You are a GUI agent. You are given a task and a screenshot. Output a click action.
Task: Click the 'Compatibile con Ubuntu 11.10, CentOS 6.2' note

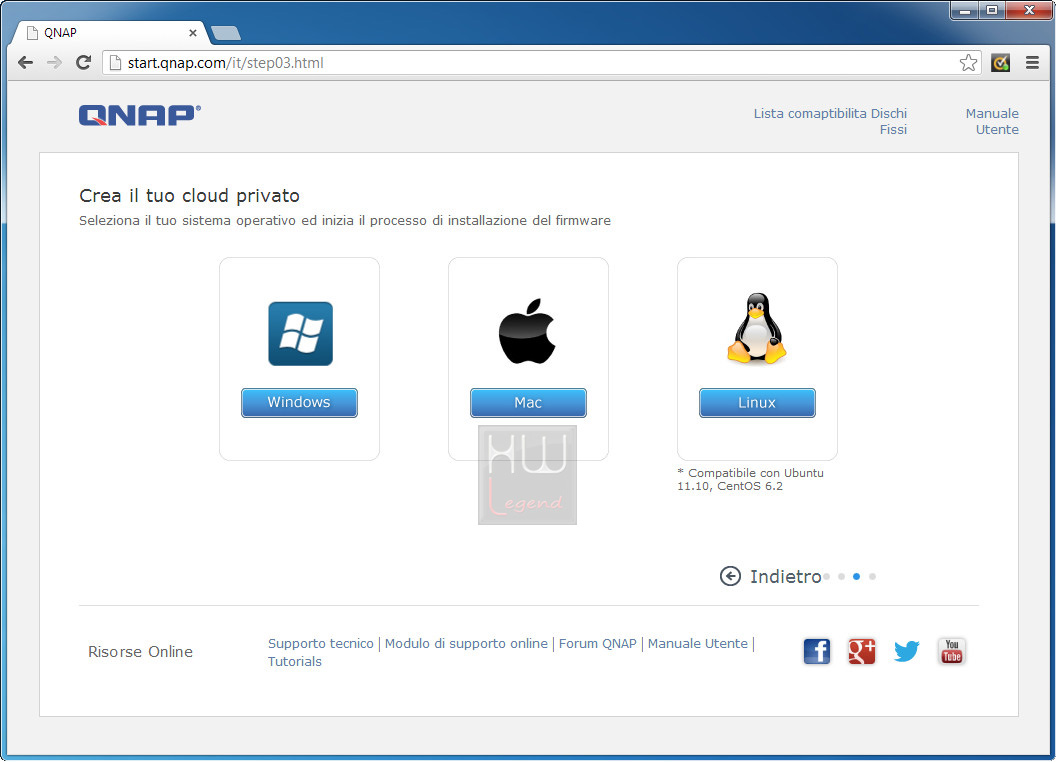click(x=750, y=479)
